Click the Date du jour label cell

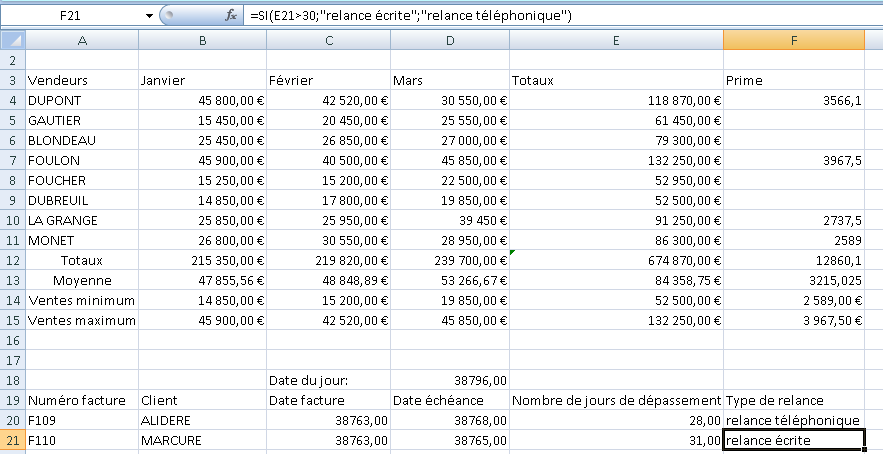pyautogui.click(x=327, y=380)
